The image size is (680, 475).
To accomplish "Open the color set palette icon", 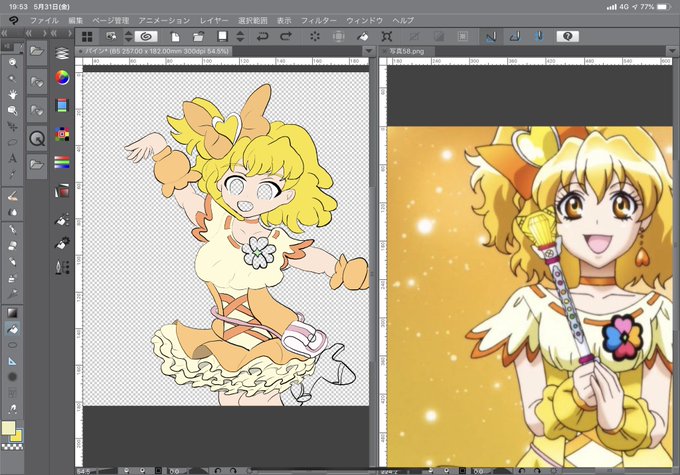I will pos(62,134).
